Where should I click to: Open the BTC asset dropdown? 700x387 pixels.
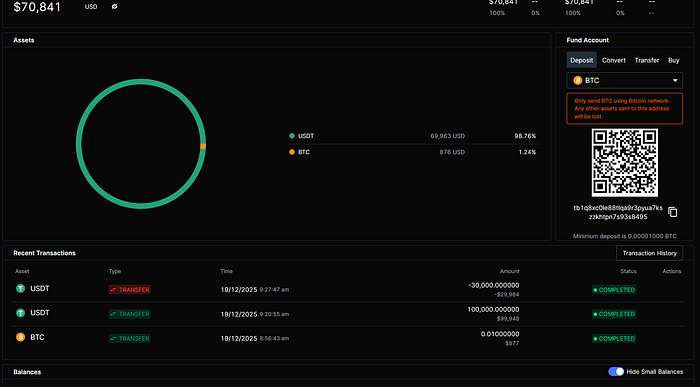(x=625, y=80)
